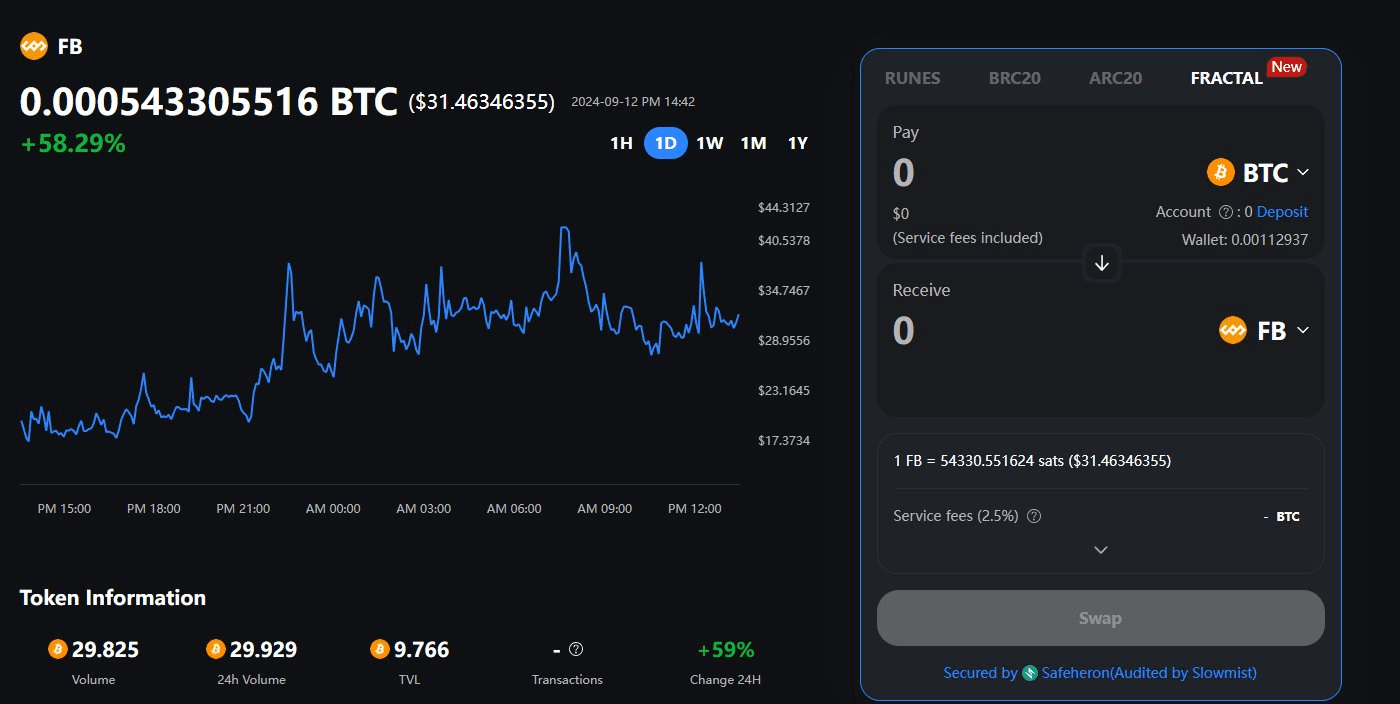Viewport: 1400px width, 704px height.
Task: Click the swap direction arrow icon
Action: [1102, 263]
